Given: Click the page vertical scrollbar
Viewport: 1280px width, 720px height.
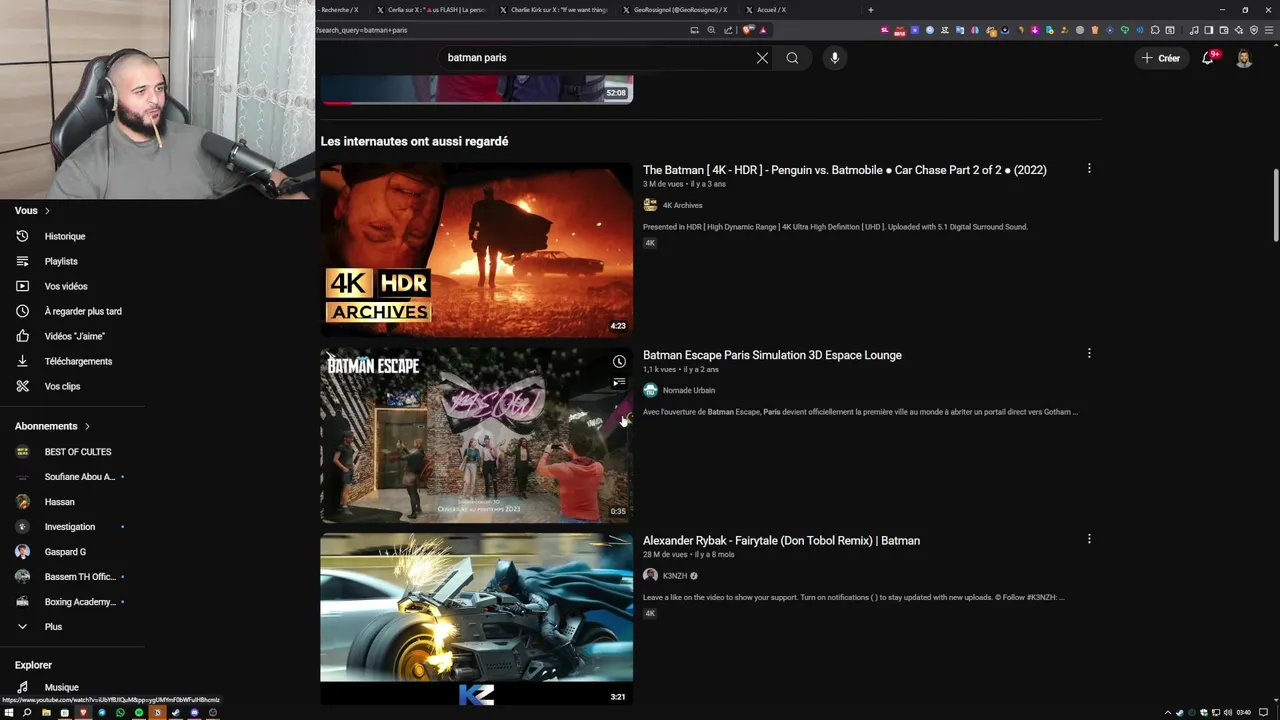Looking at the screenshot, I should [1275, 205].
